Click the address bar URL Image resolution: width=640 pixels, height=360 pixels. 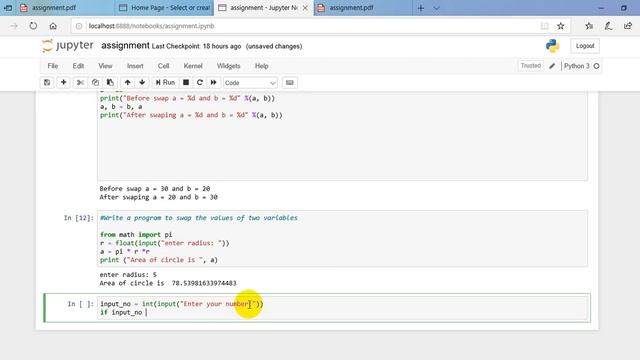click(x=151, y=26)
